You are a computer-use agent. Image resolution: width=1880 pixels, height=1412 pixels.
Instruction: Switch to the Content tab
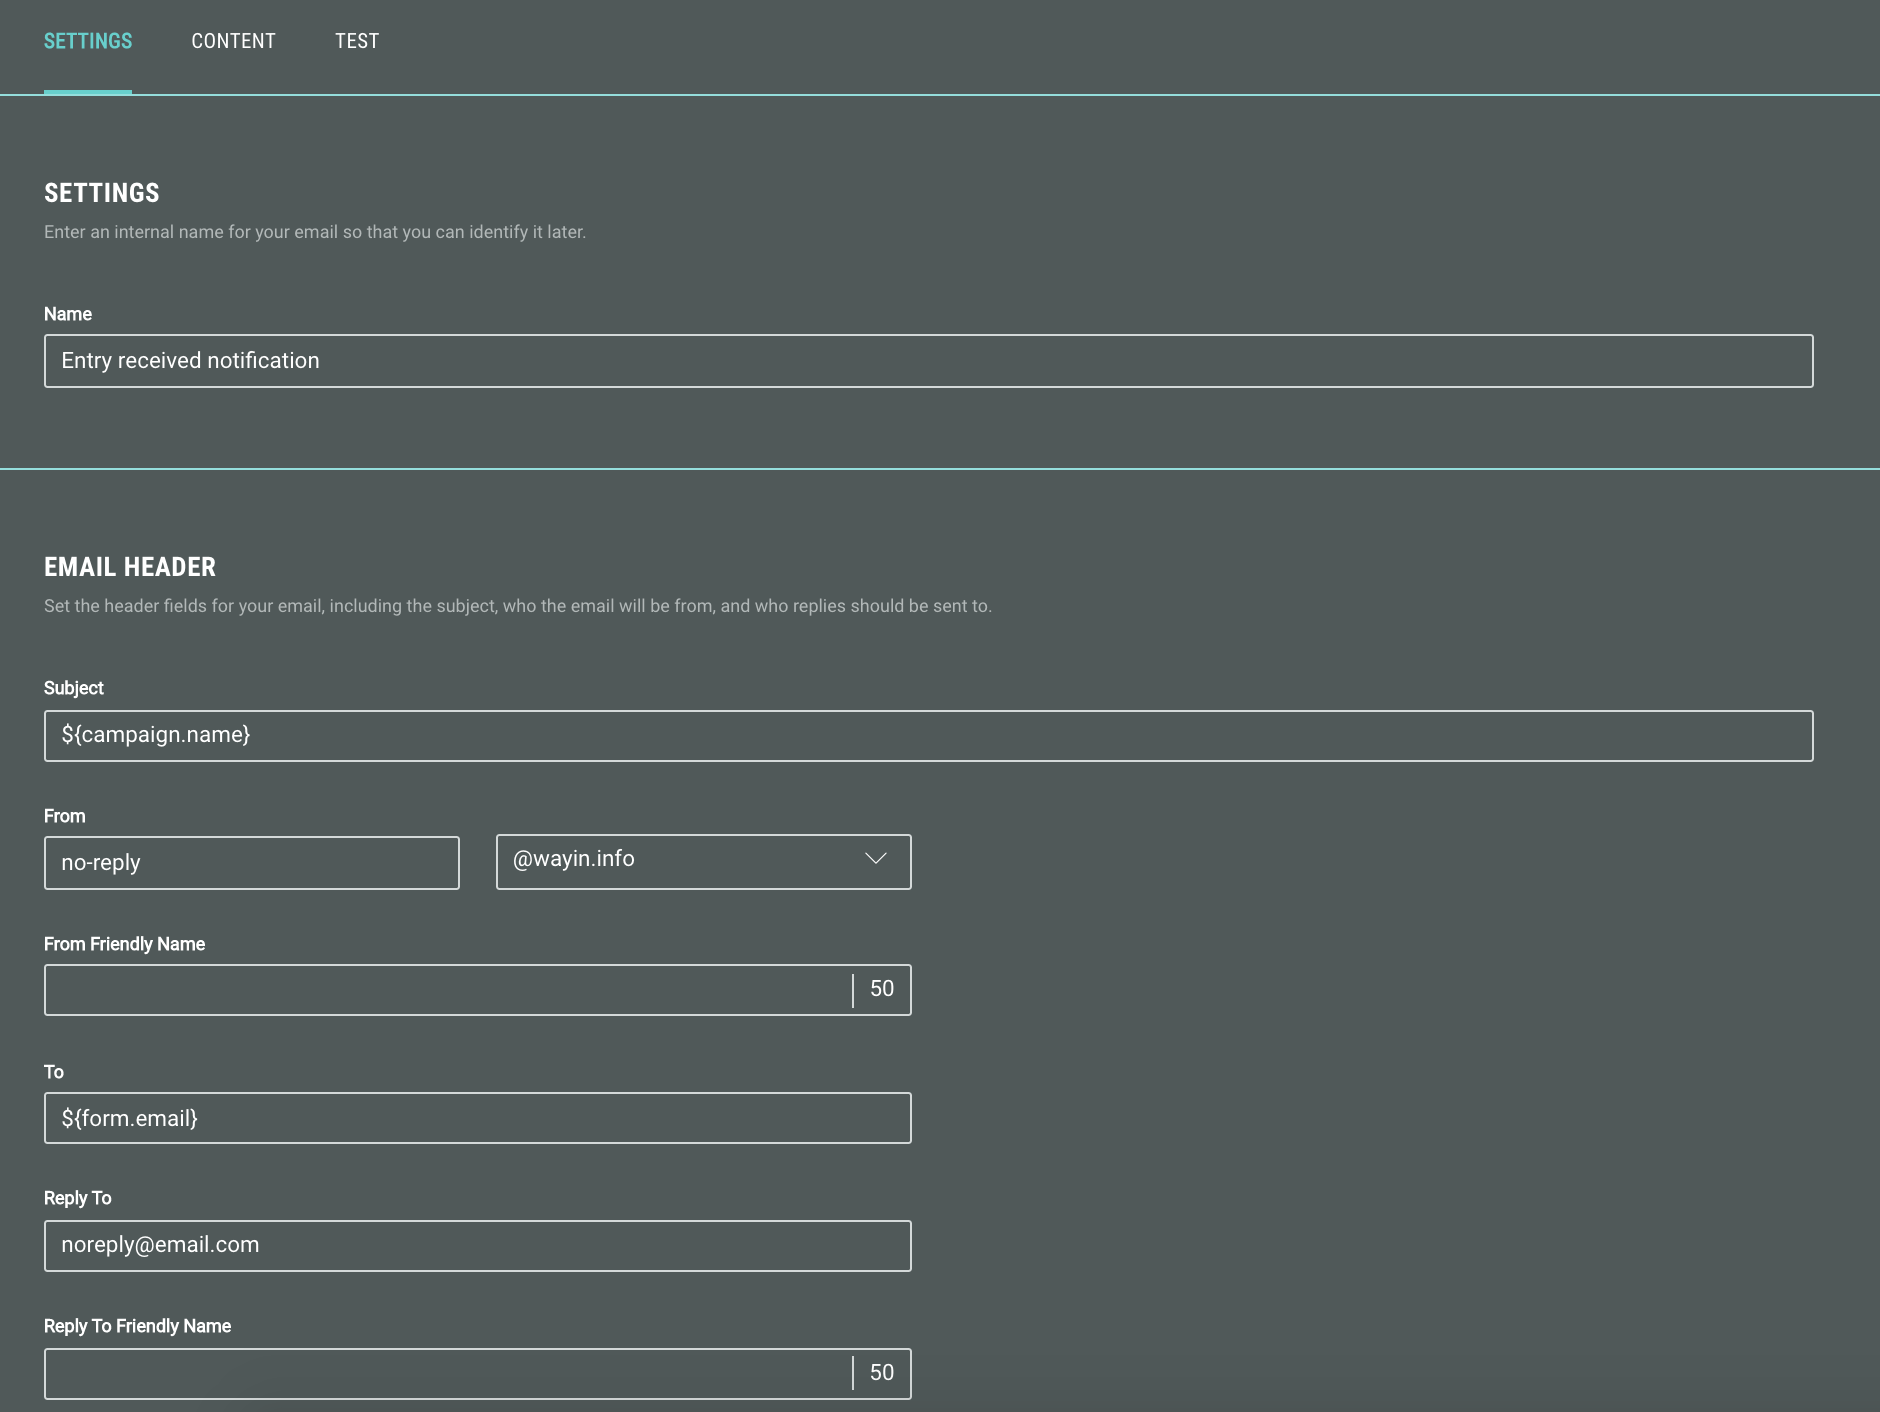233,41
